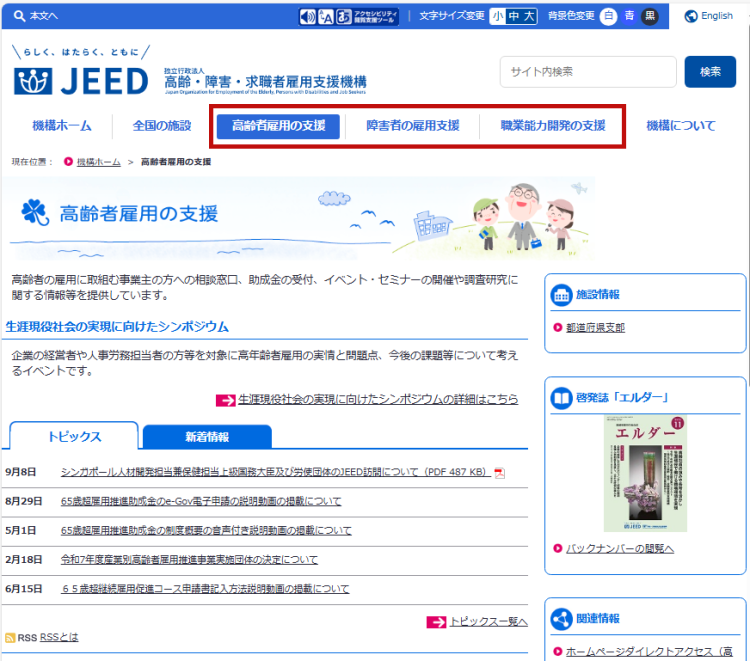This screenshot has width=750, height=661.
Task: Activate the read-aloud speaker icon
Action: pyautogui.click(x=308, y=17)
